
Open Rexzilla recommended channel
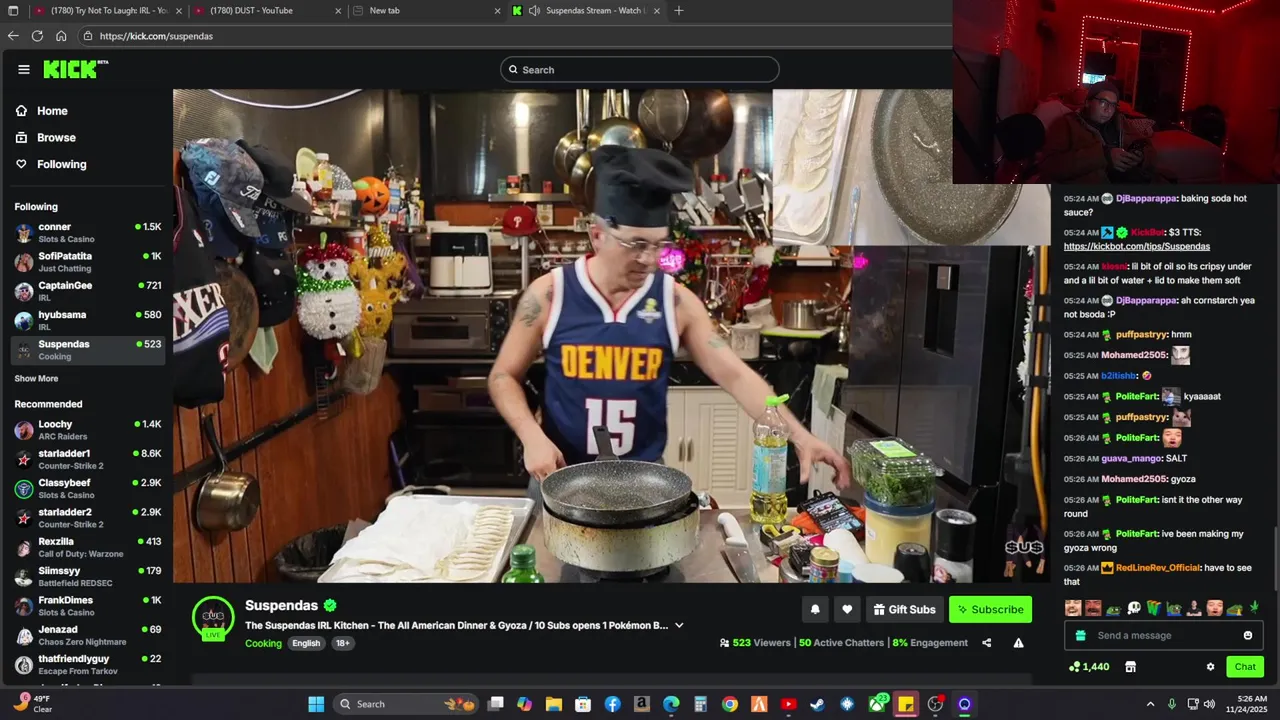tap(88, 547)
